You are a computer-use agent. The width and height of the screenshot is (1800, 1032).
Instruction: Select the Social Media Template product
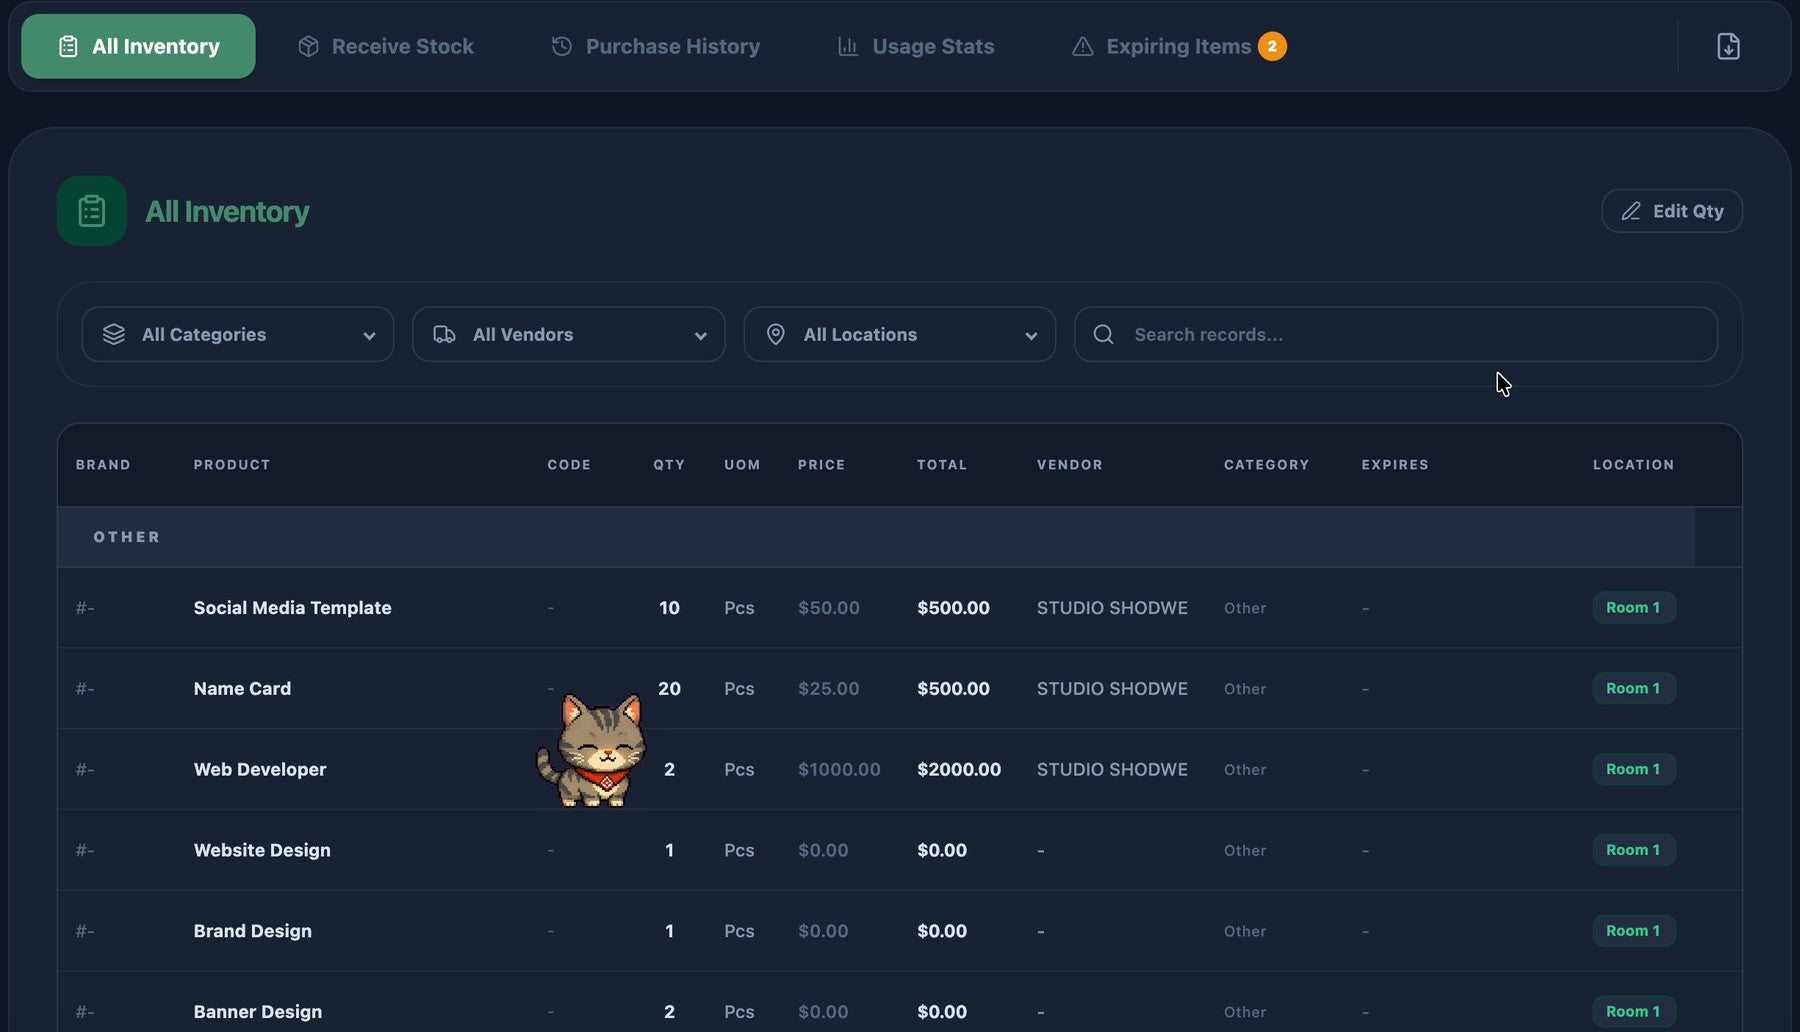tap(292, 608)
